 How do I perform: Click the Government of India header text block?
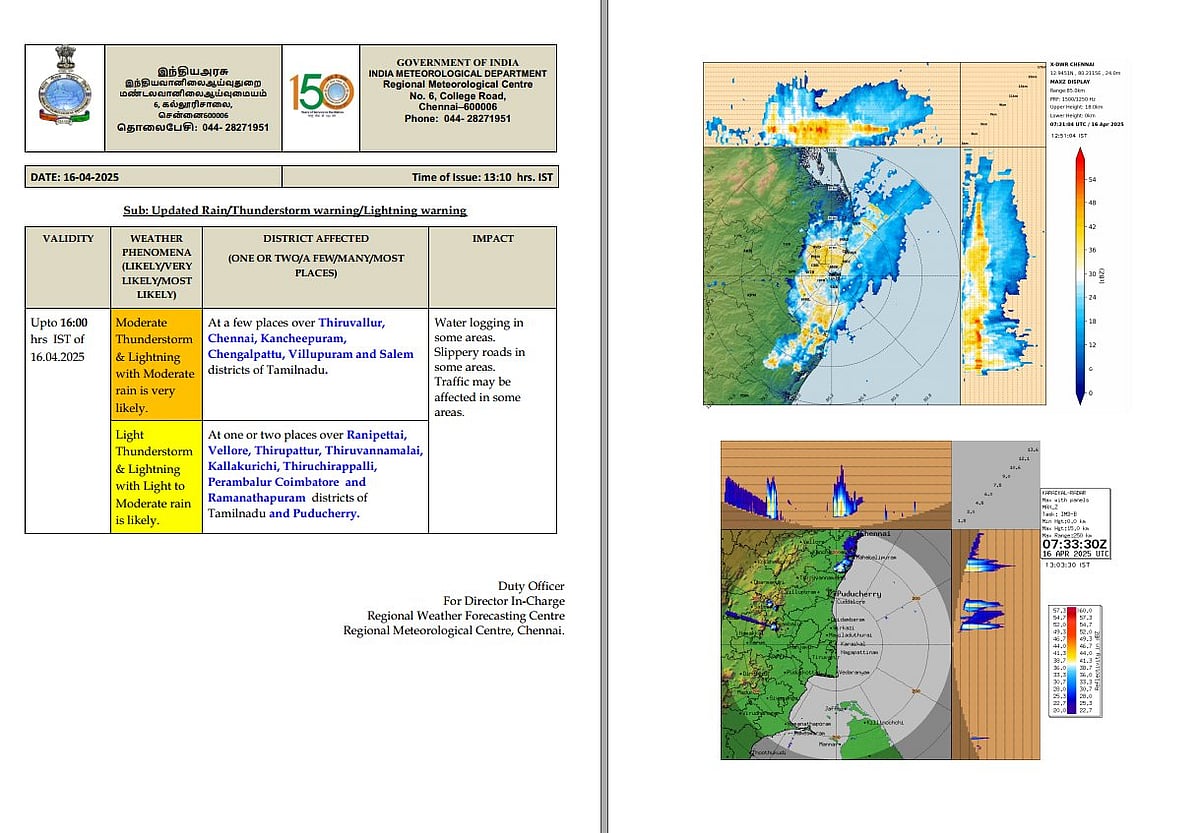tap(457, 90)
